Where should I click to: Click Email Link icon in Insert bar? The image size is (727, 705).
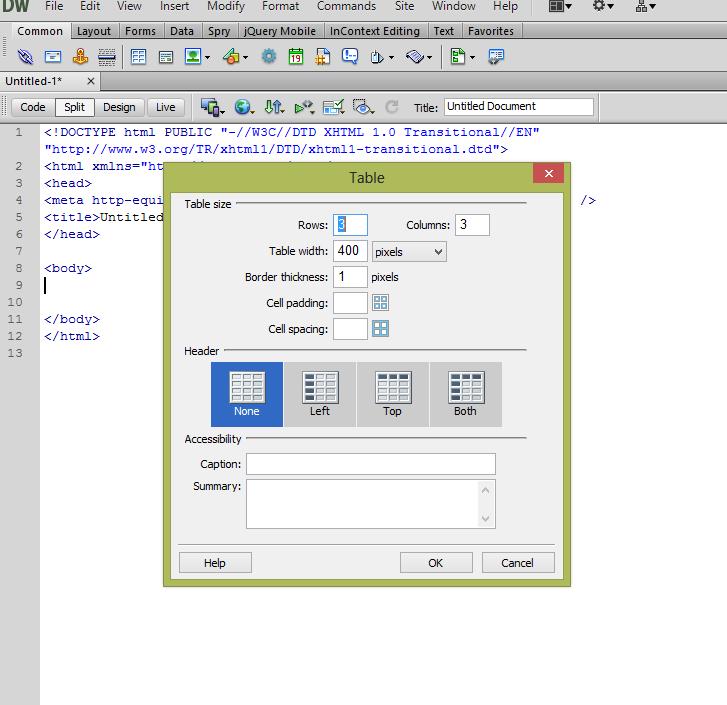[53, 57]
